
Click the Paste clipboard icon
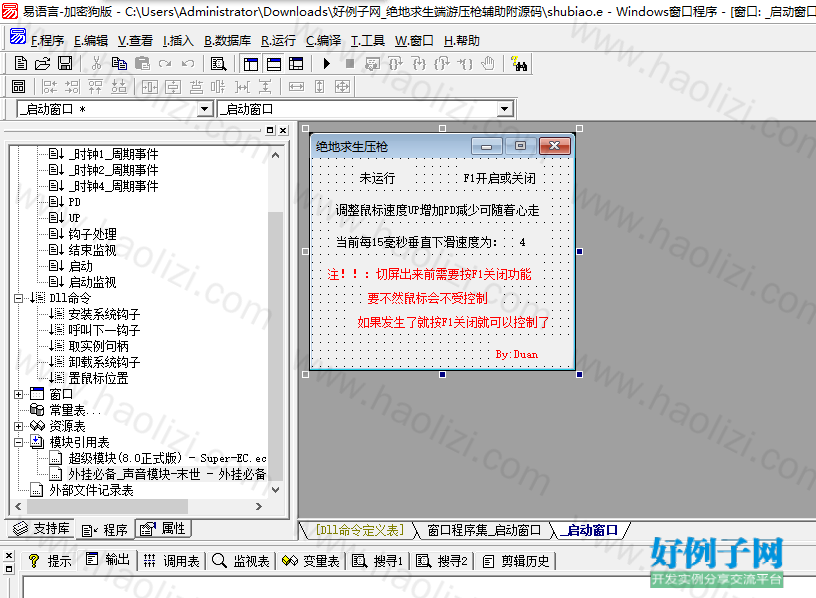pyautogui.click(x=142, y=63)
